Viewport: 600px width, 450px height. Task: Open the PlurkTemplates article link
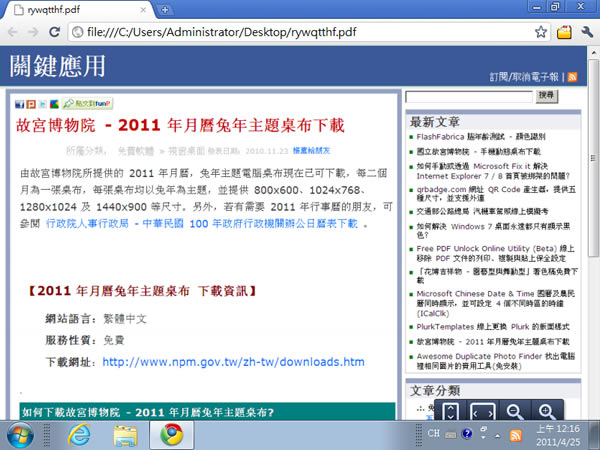pos(493,327)
